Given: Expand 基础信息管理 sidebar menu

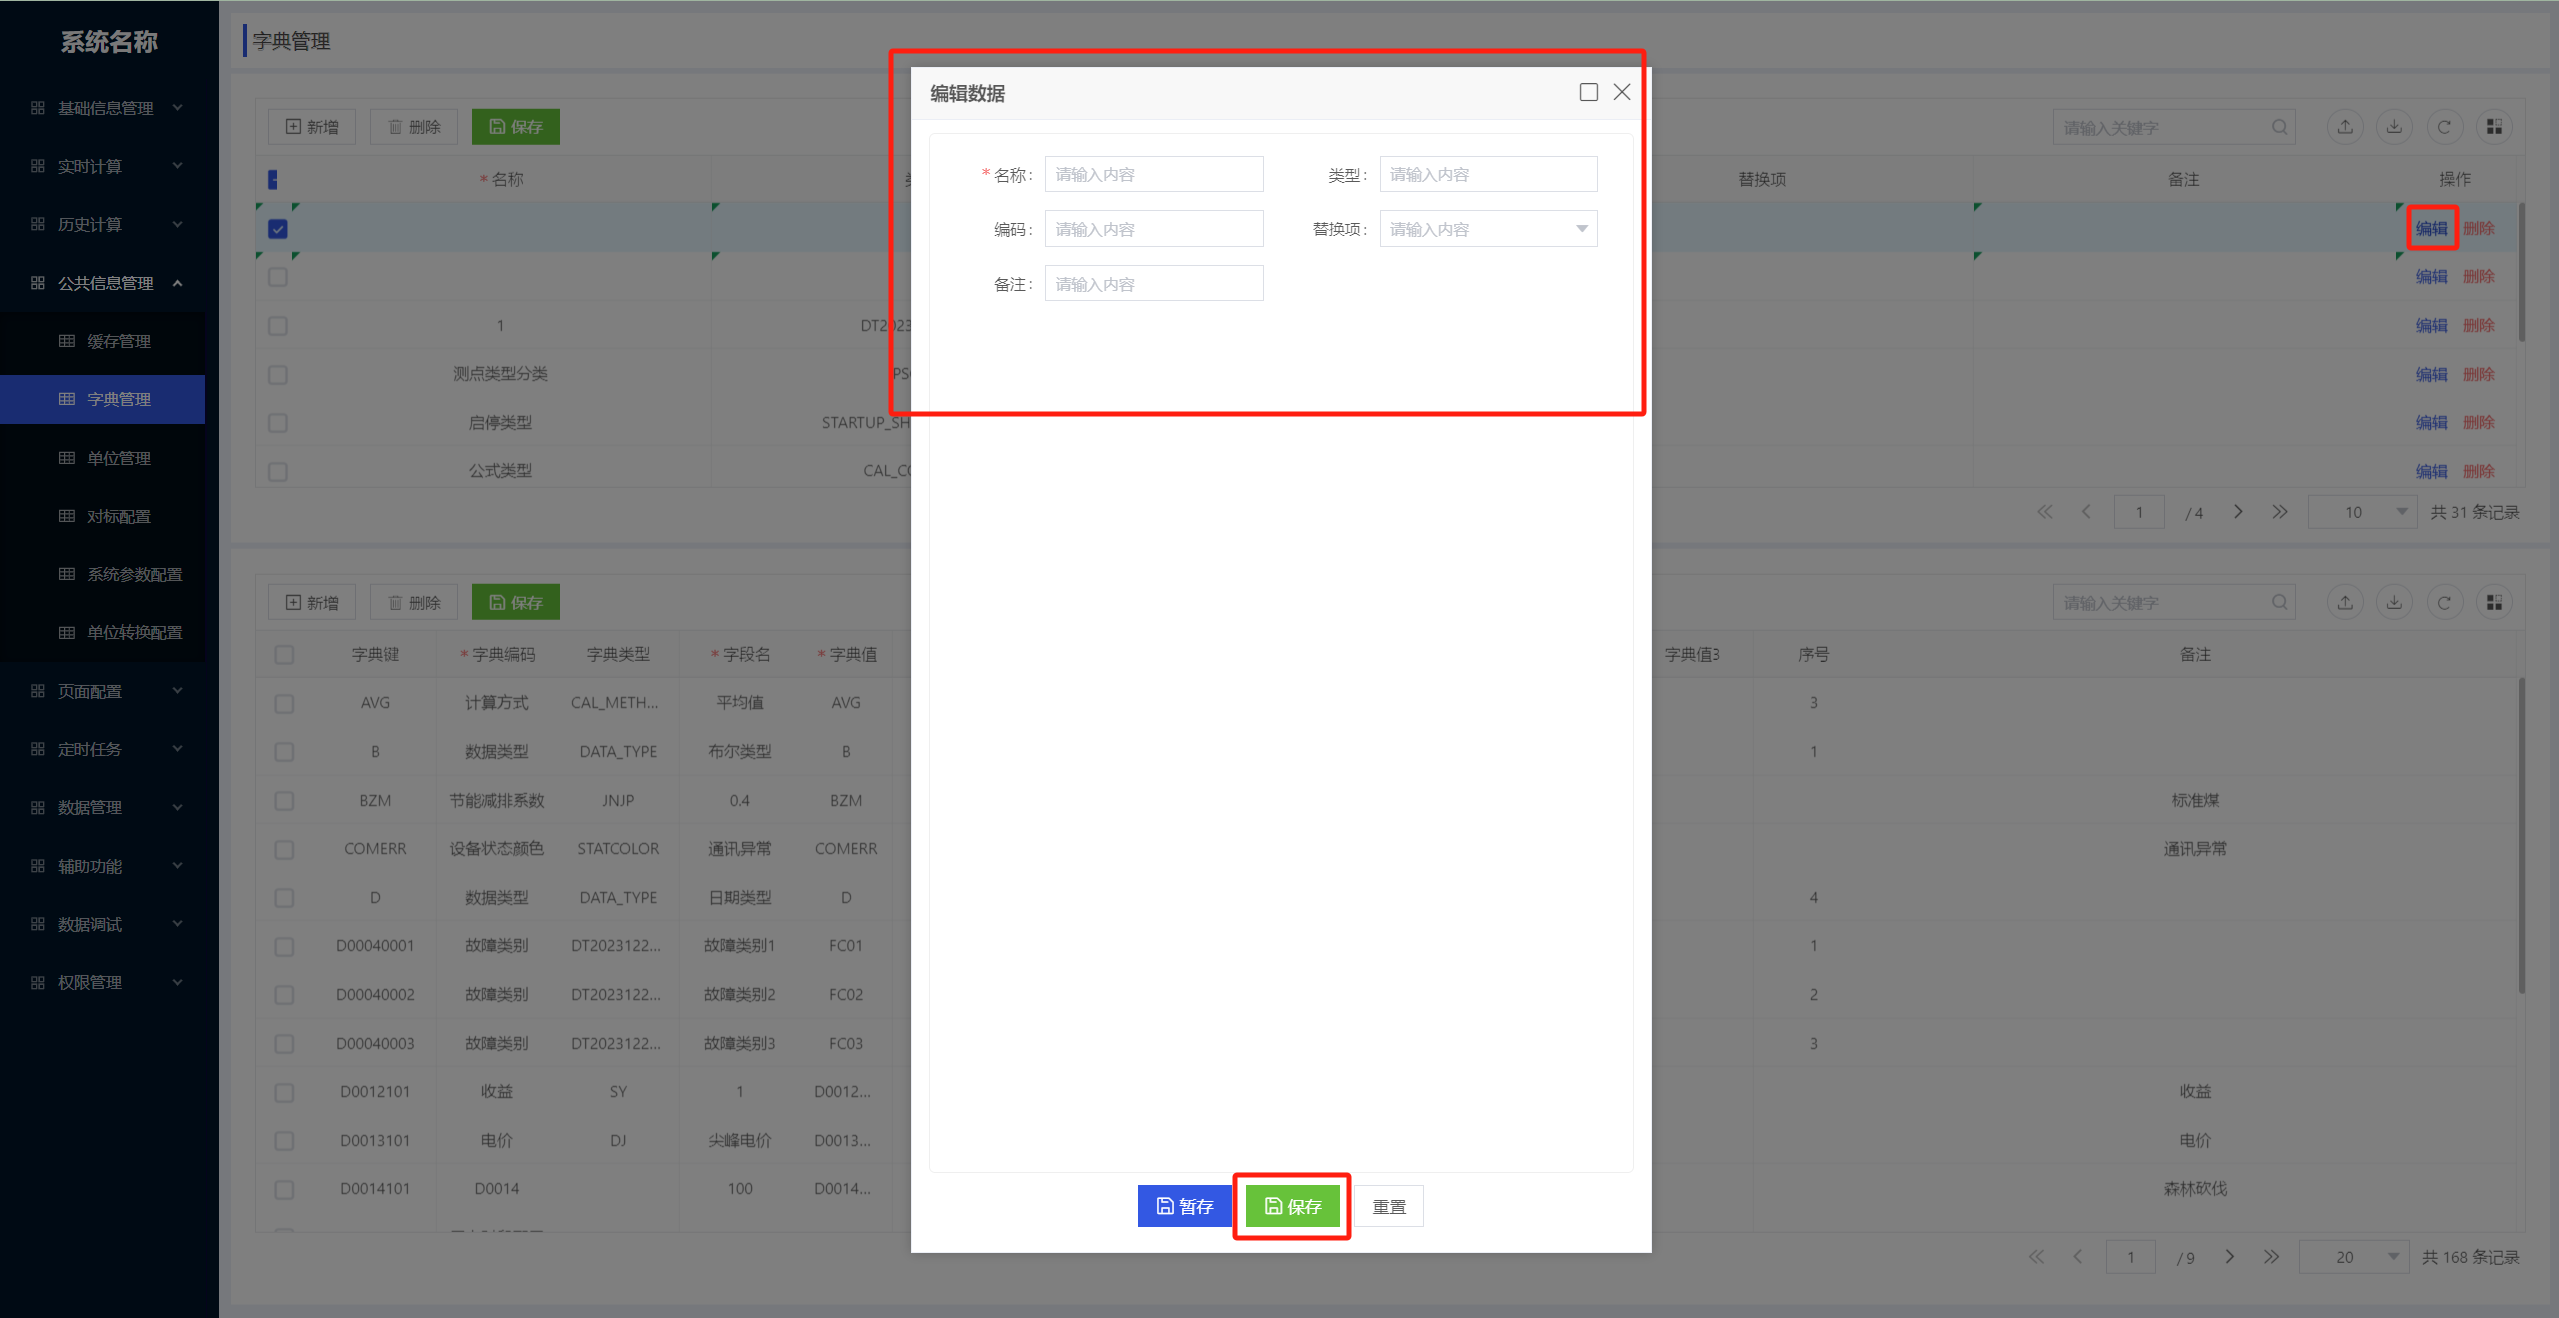Looking at the screenshot, I should pyautogui.click(x=107, y=108).
